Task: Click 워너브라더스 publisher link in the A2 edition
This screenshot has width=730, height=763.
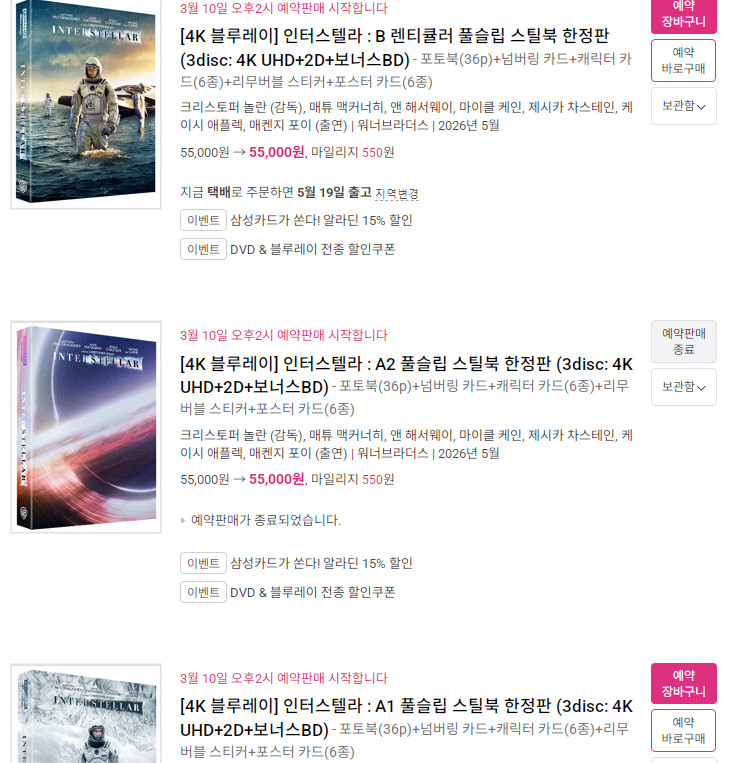Action: pyautogui.click(x=393, y=454)
